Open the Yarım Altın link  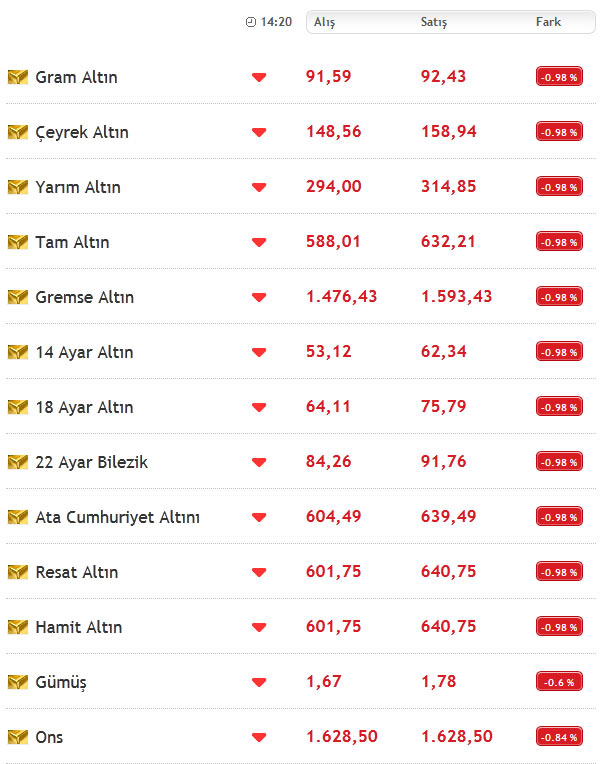[x=78, y=187]
